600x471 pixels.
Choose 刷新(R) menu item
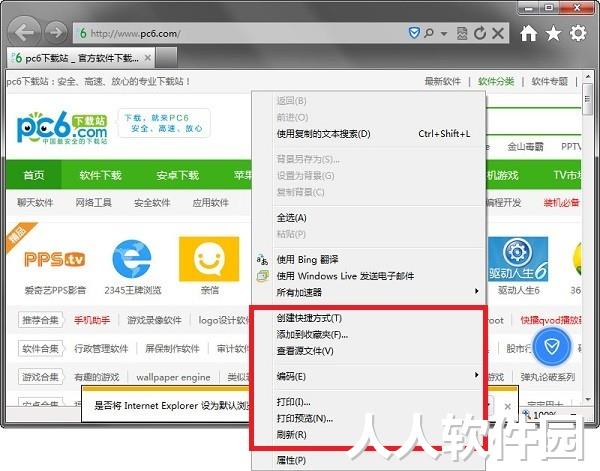pyautogui.click(x=369, y=435)
